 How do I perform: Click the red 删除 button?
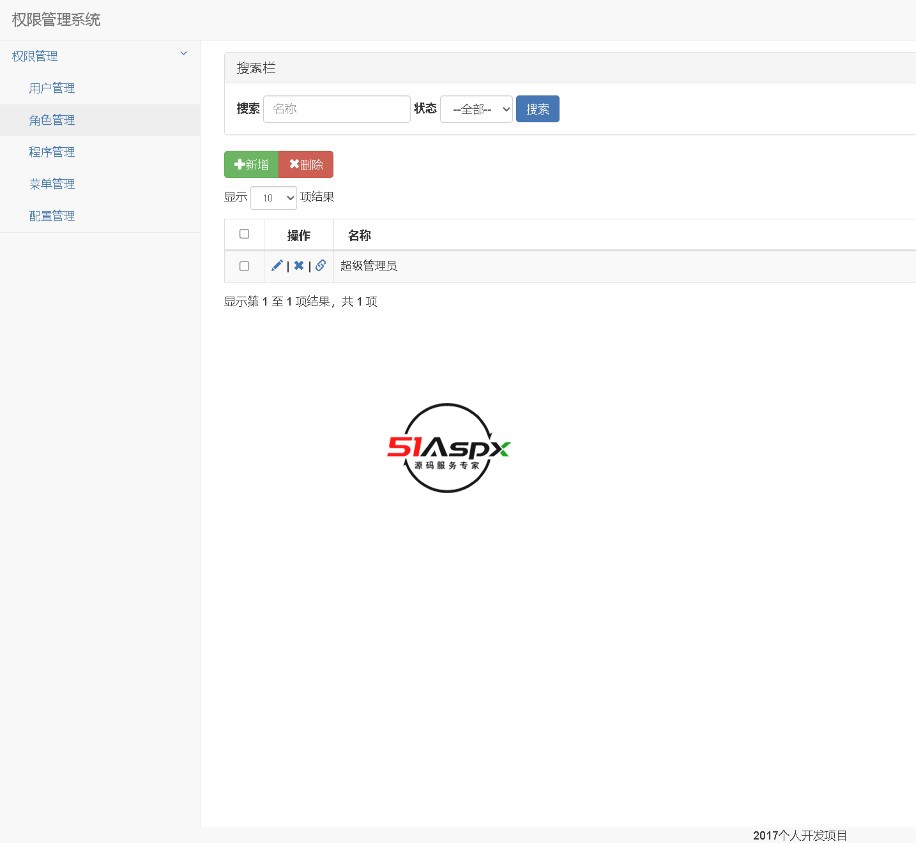[x=306, y=165]
